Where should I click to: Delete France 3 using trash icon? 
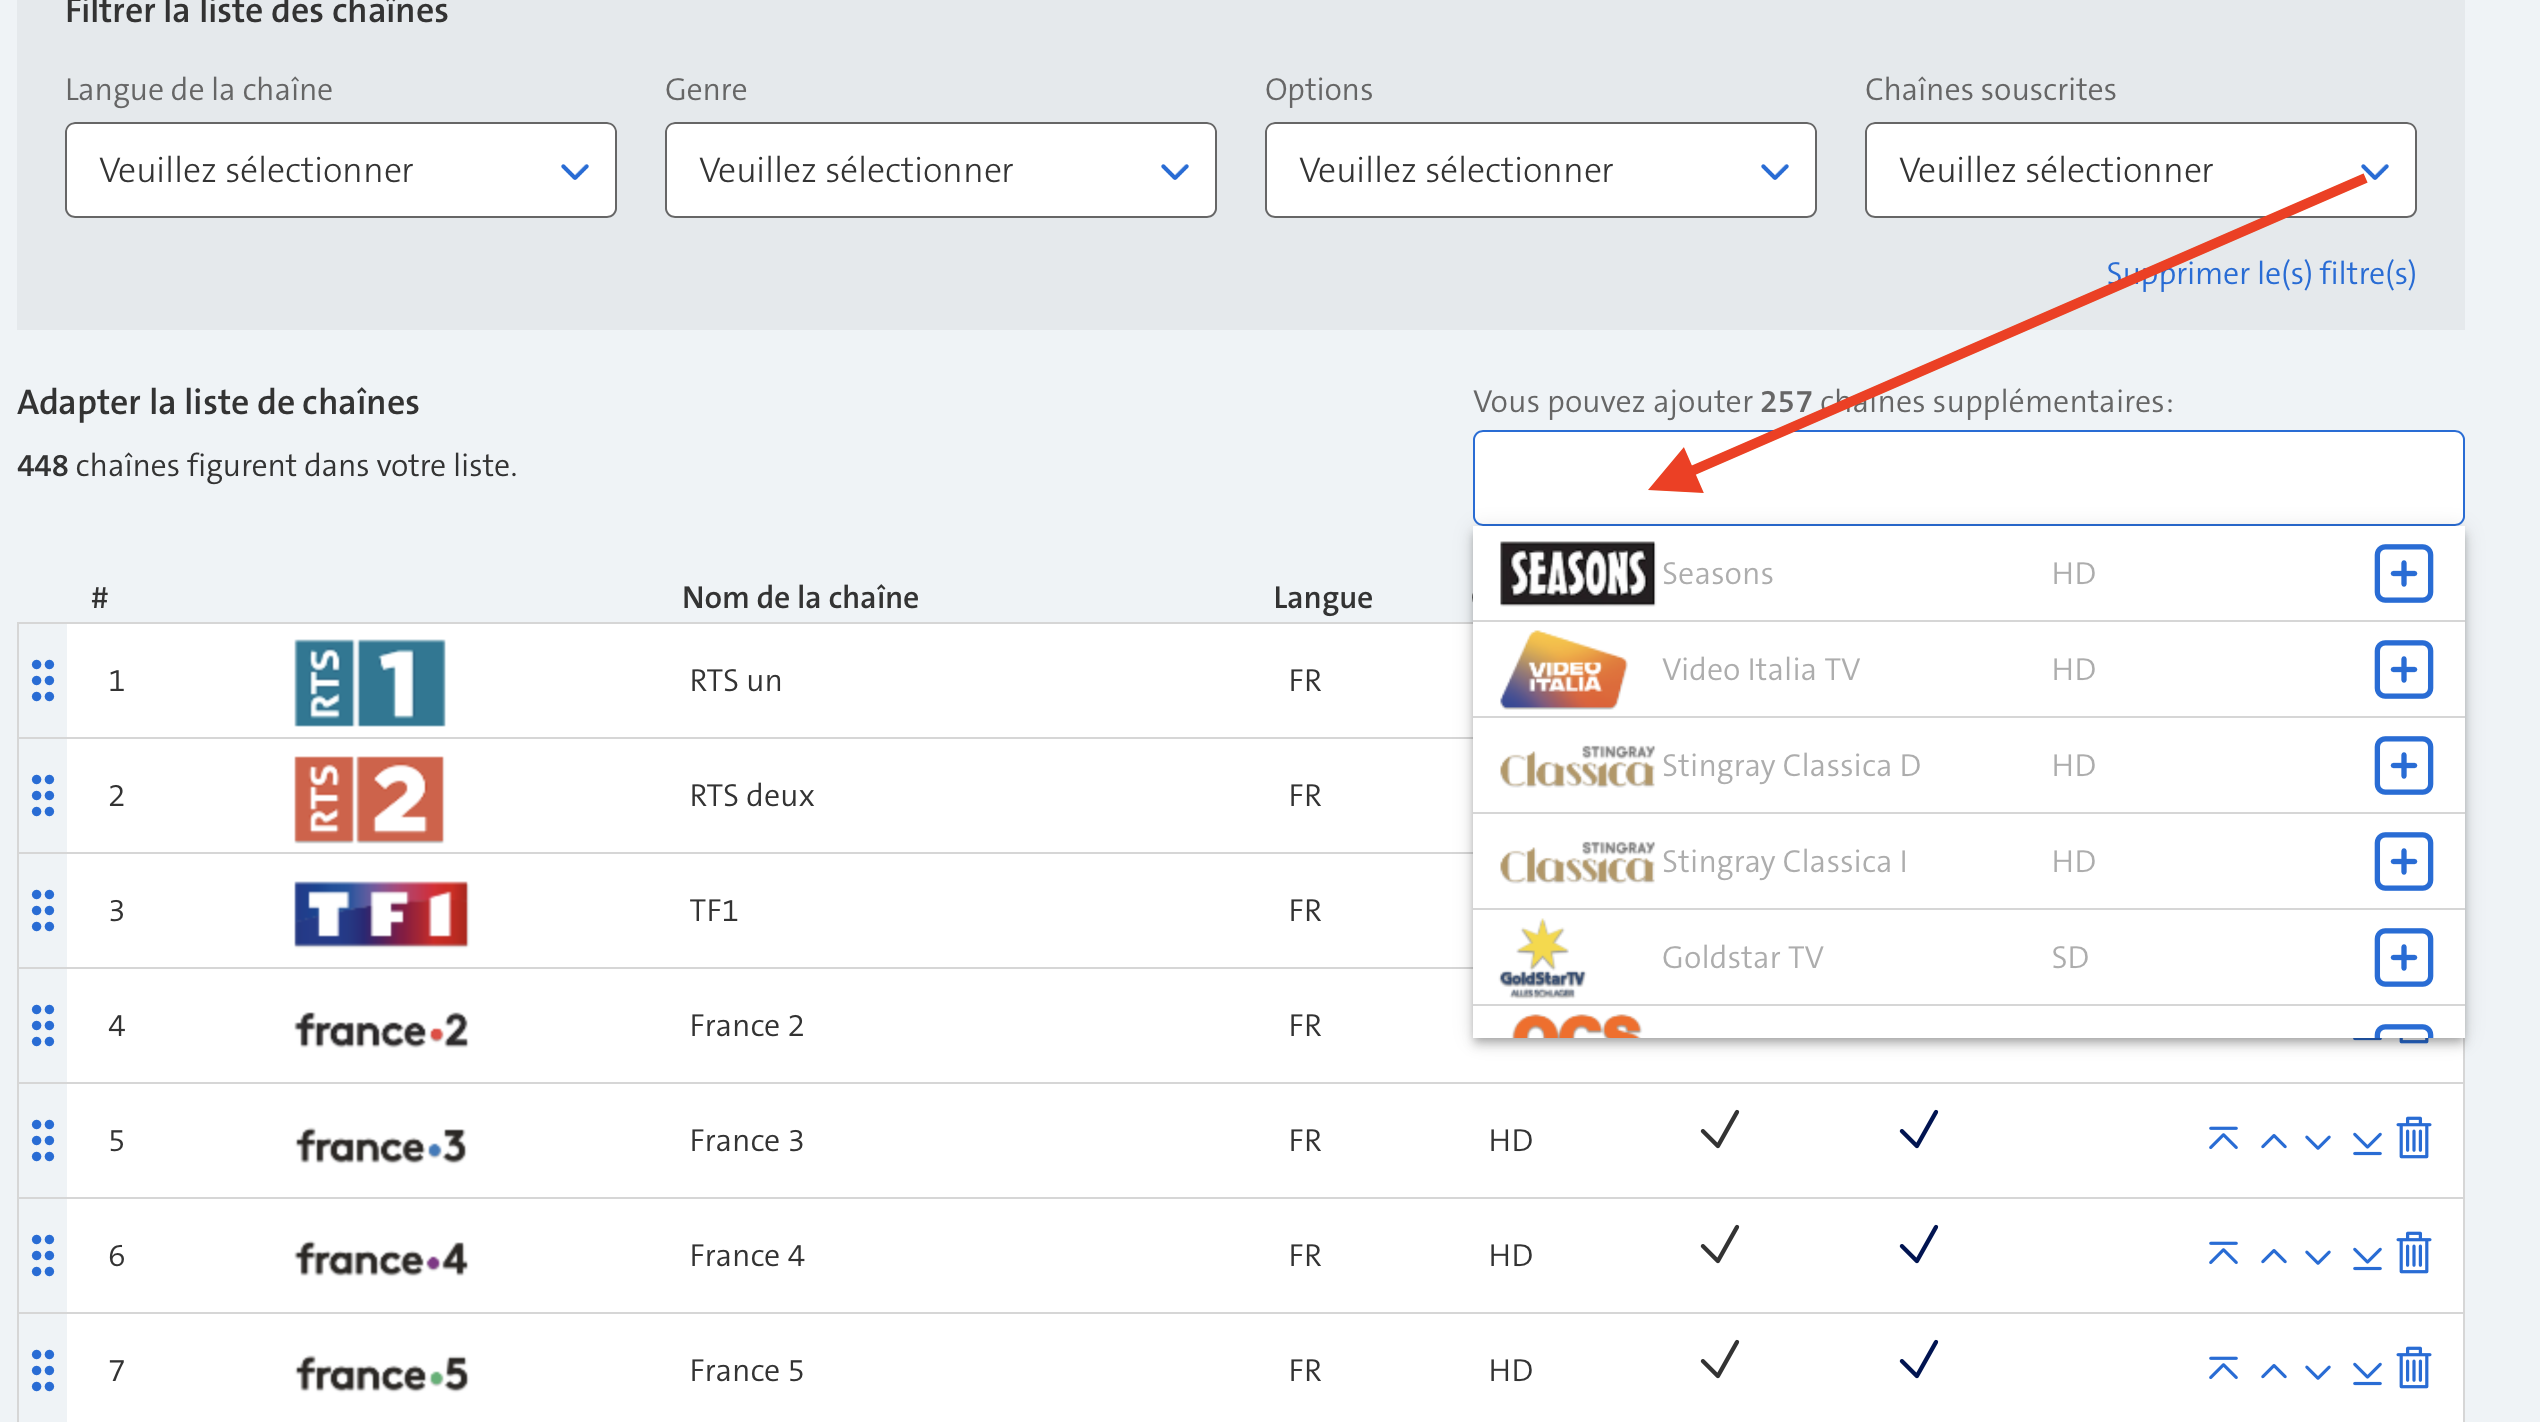(2414, 1139)
